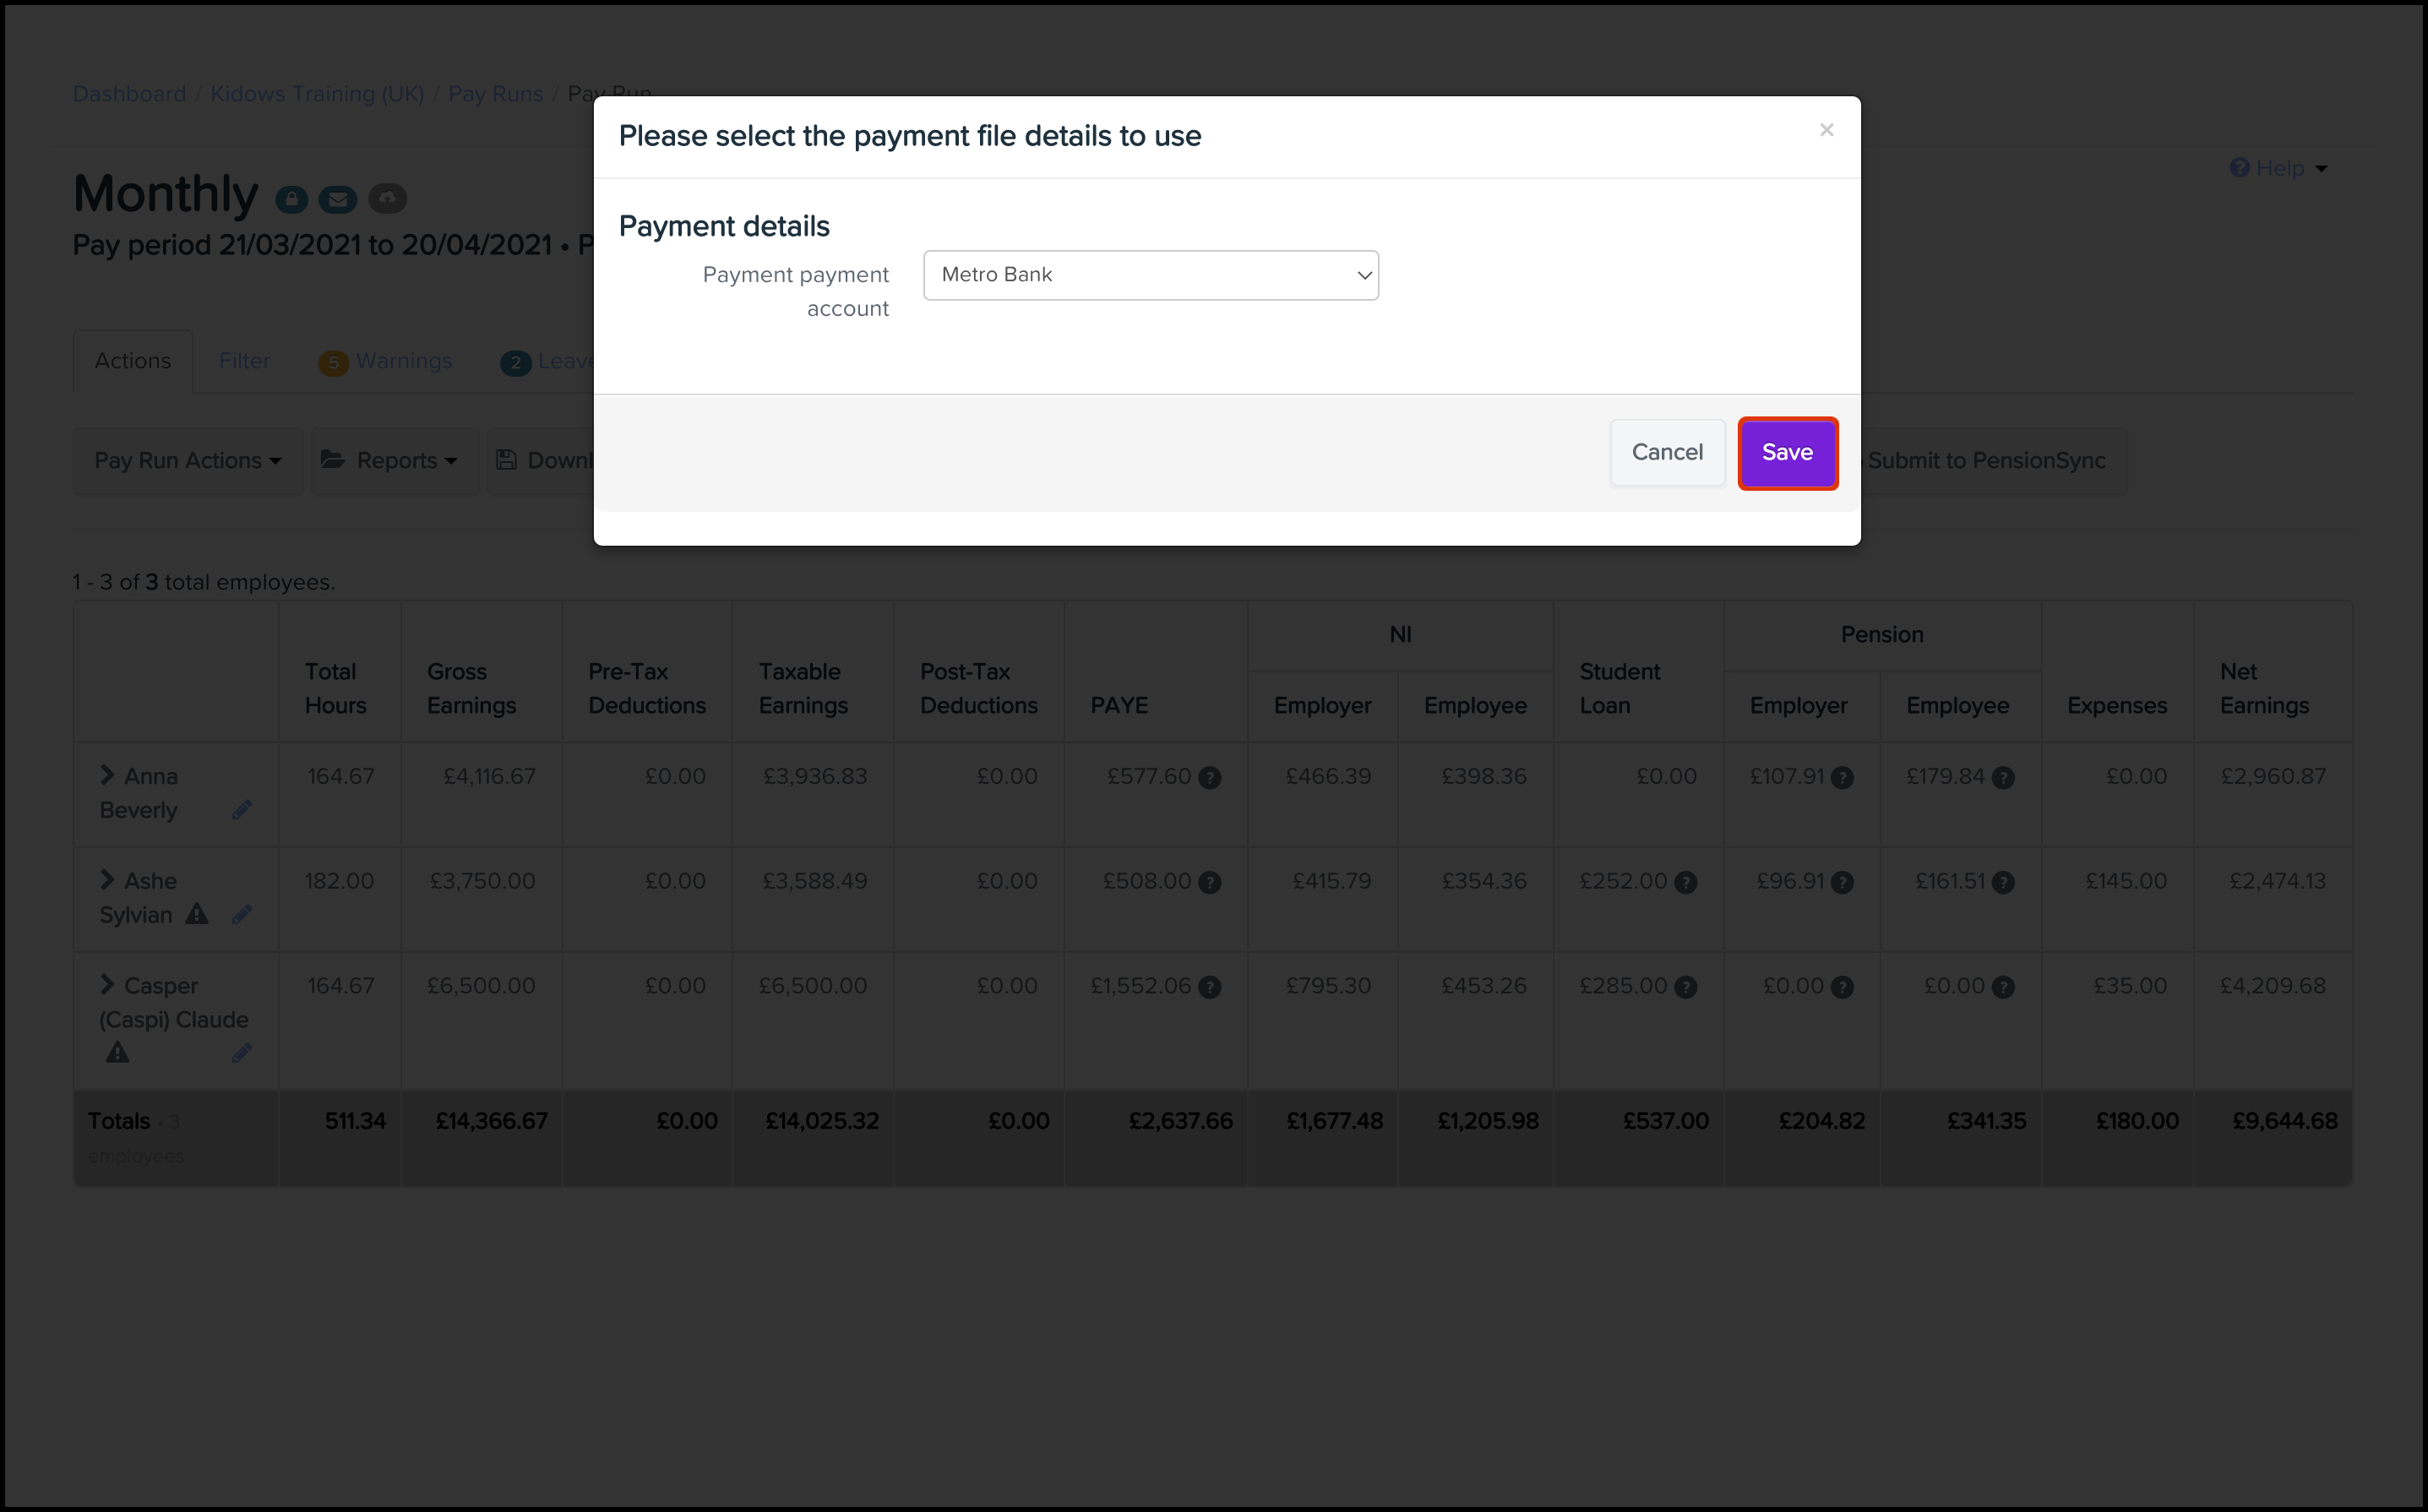Open the Reports dropdown menu

(x=395, y=461)
